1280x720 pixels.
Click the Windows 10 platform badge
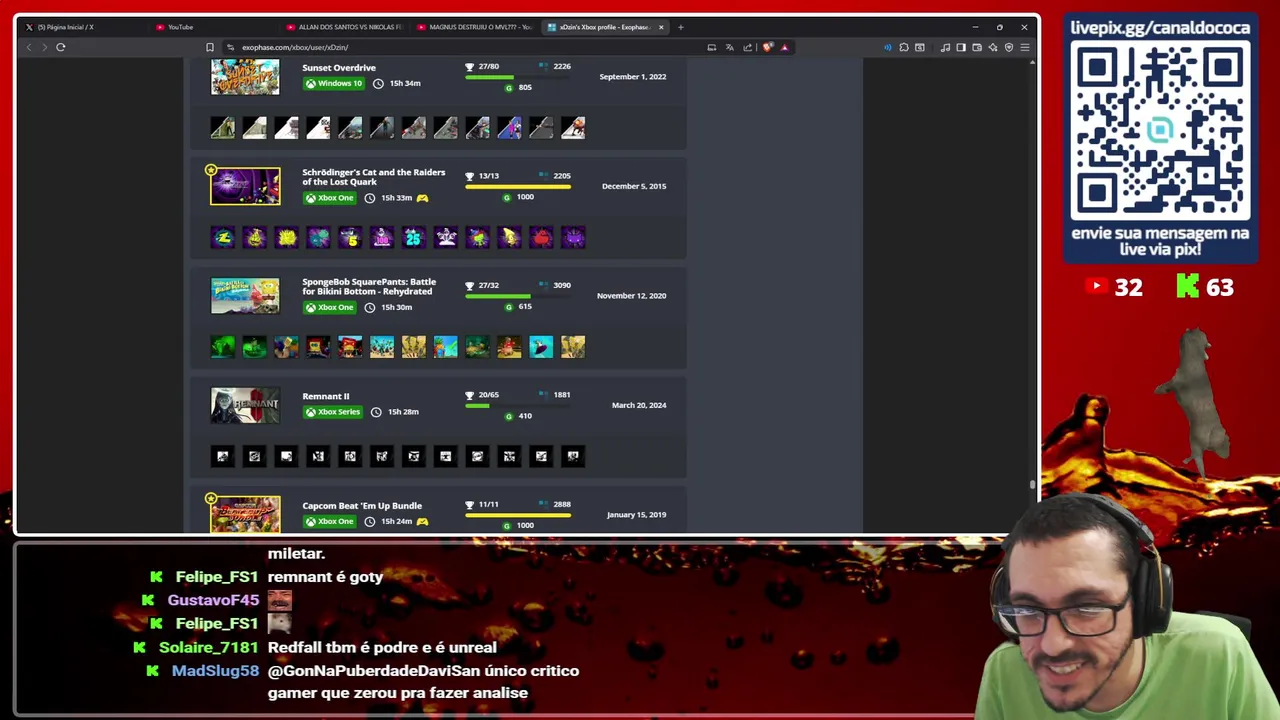pyautogui.click(x=334, y=83)
